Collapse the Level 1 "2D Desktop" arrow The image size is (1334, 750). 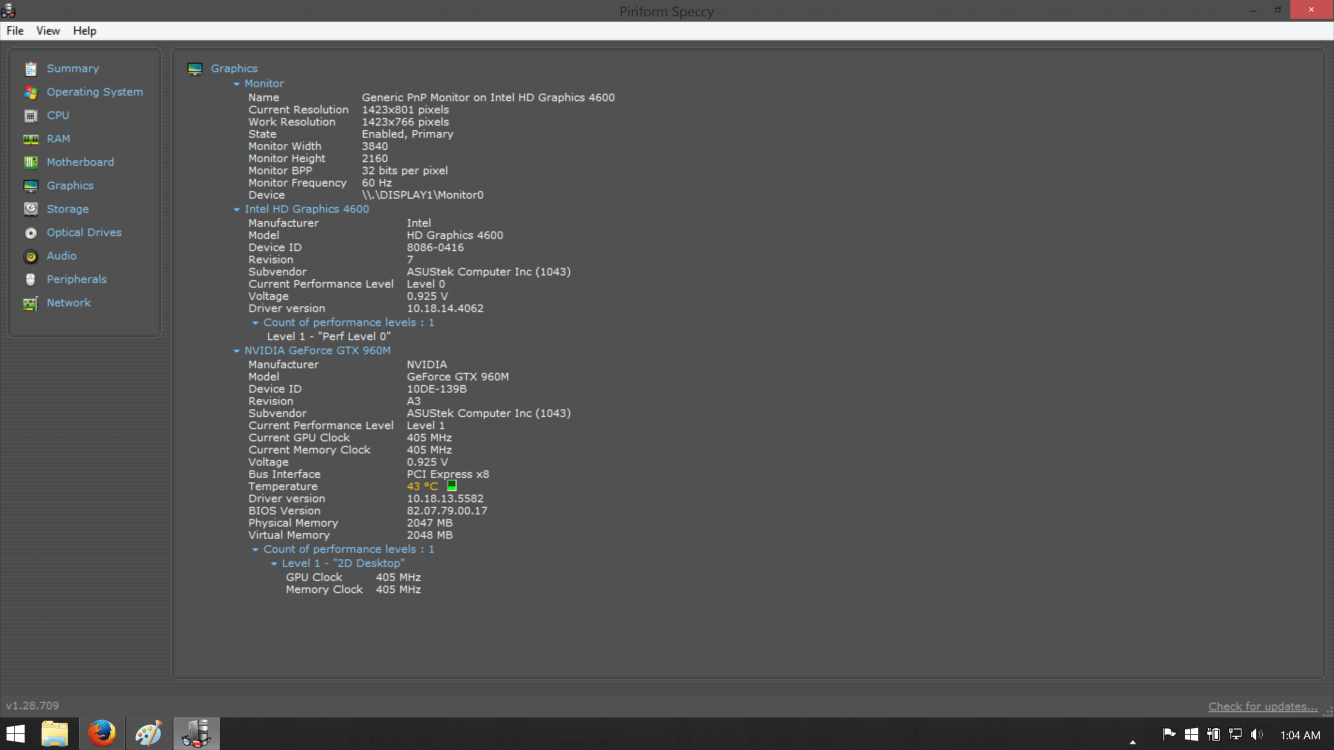[x=274, y=564]
